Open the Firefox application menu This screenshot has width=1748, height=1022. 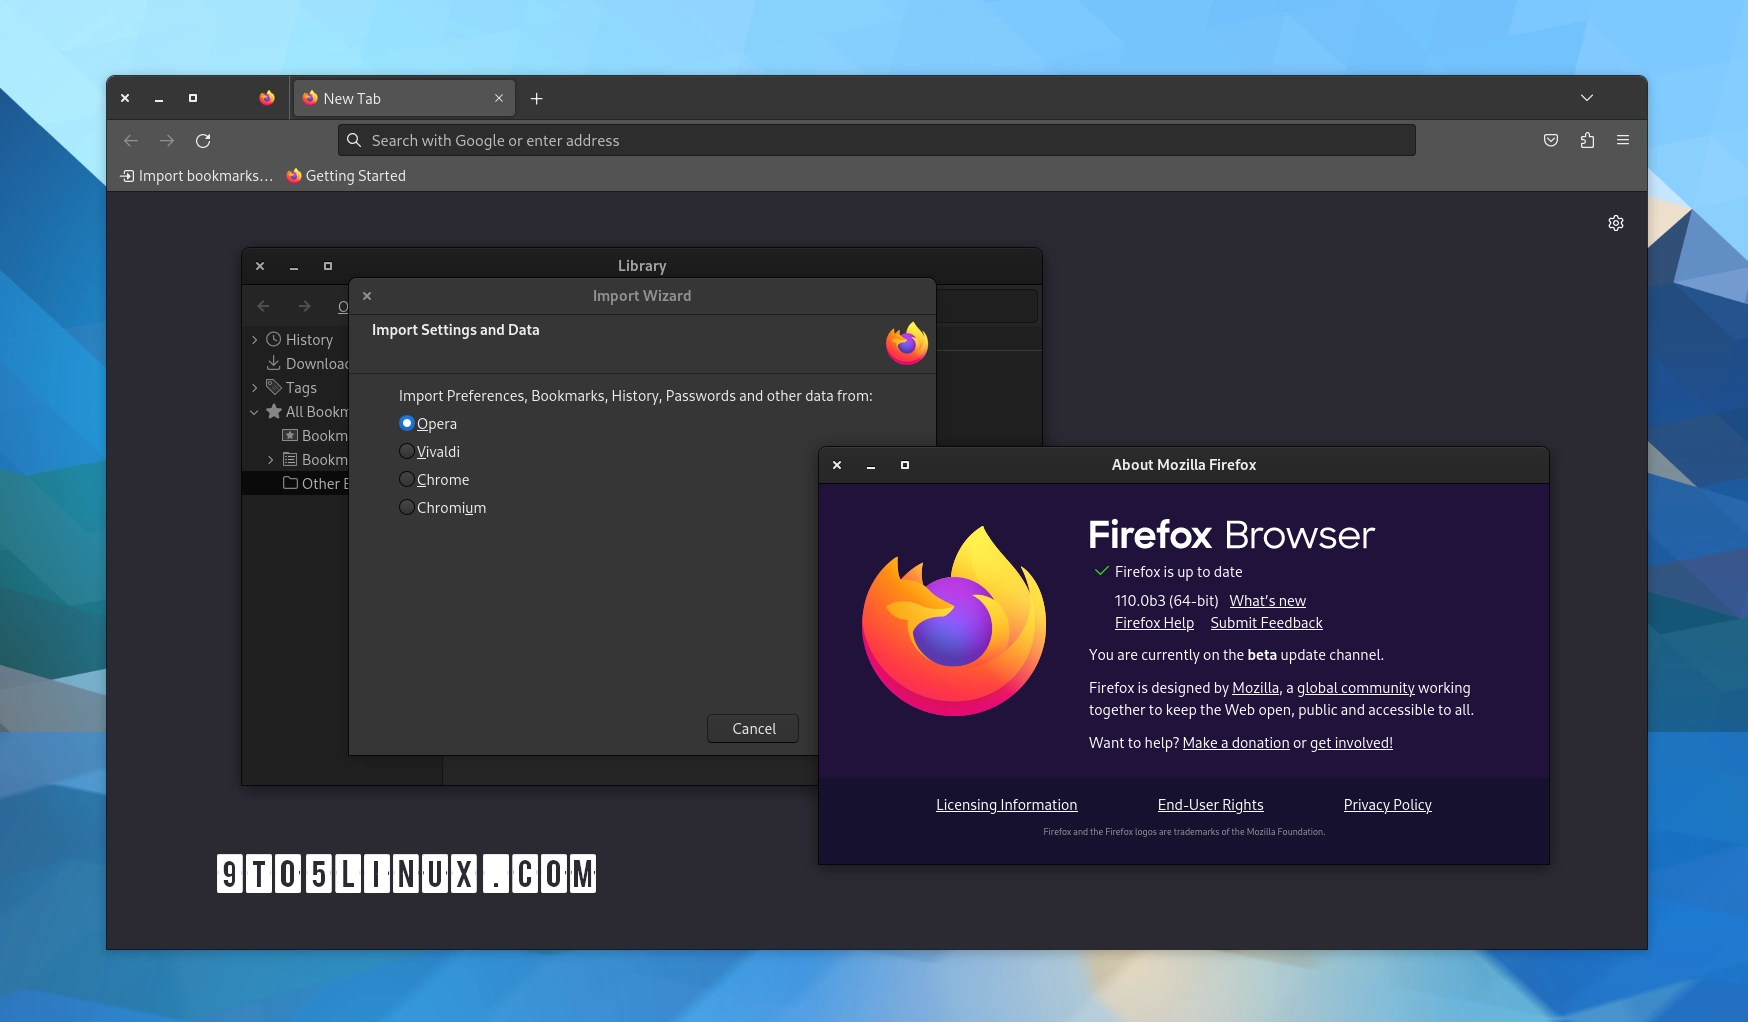1623,140
